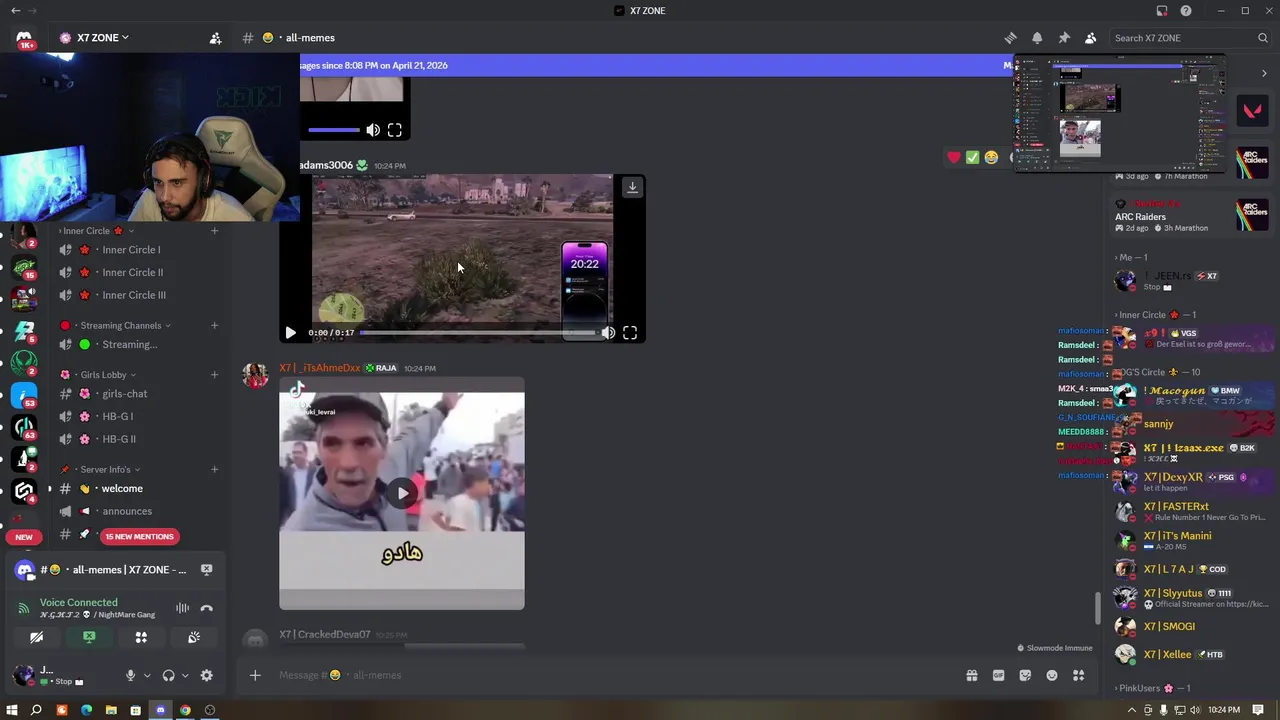The image size is (1280, 720).
Task: Play the adams3006 GTA video
Action: 290,333
